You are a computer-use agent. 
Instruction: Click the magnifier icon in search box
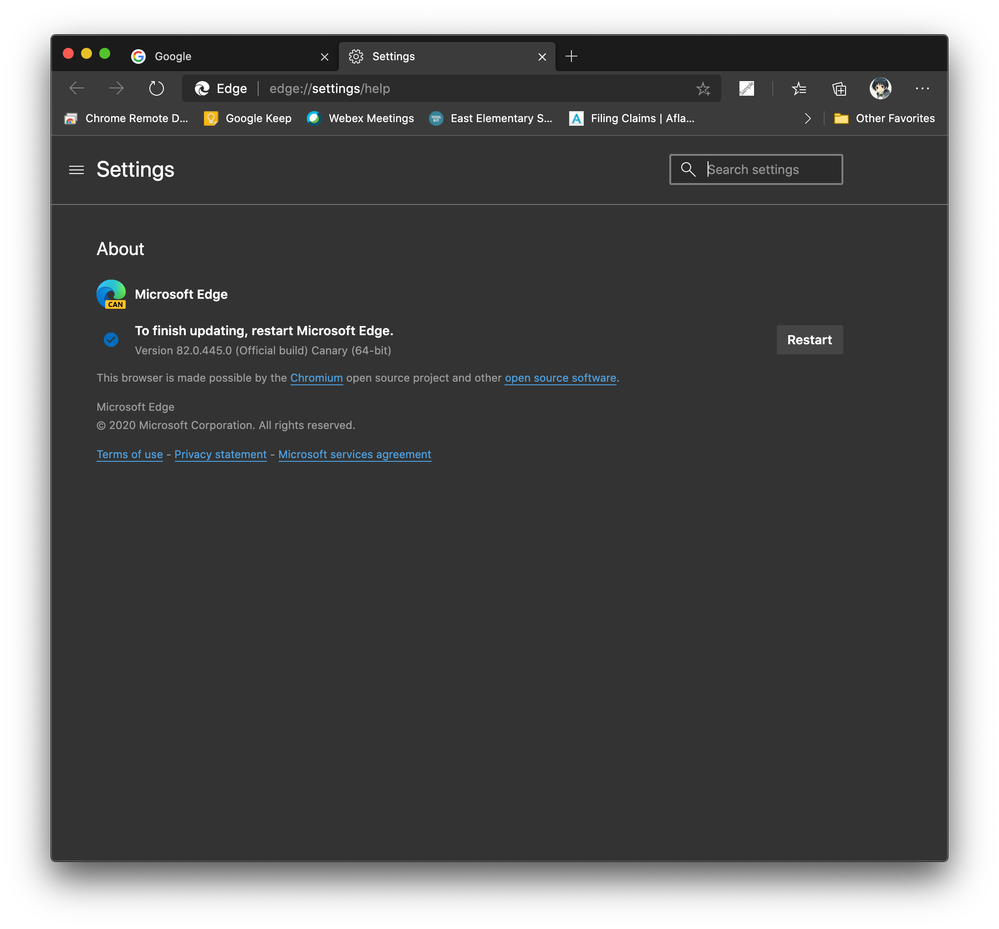click(688, 169)
